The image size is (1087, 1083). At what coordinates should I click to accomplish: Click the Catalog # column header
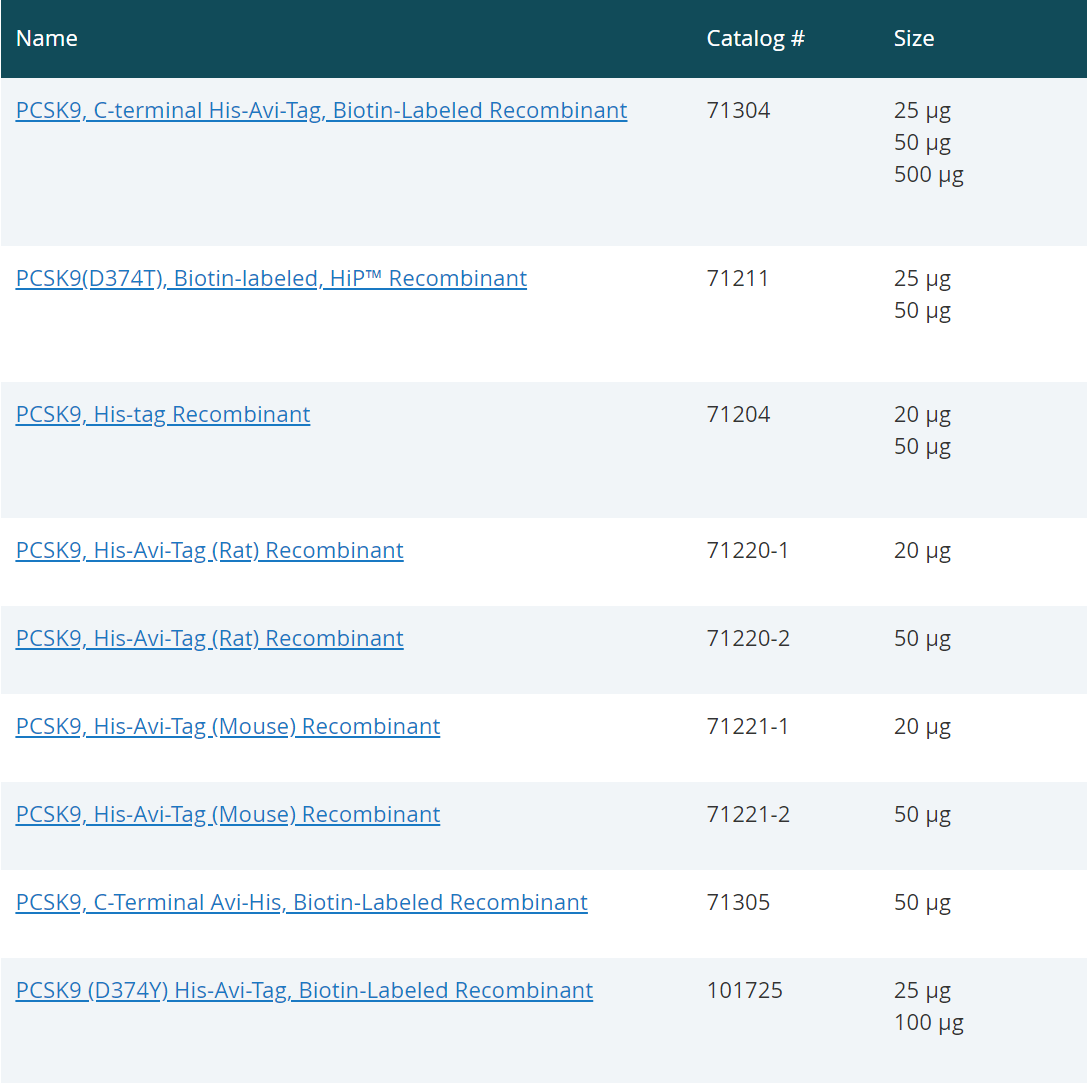[755, 38]
